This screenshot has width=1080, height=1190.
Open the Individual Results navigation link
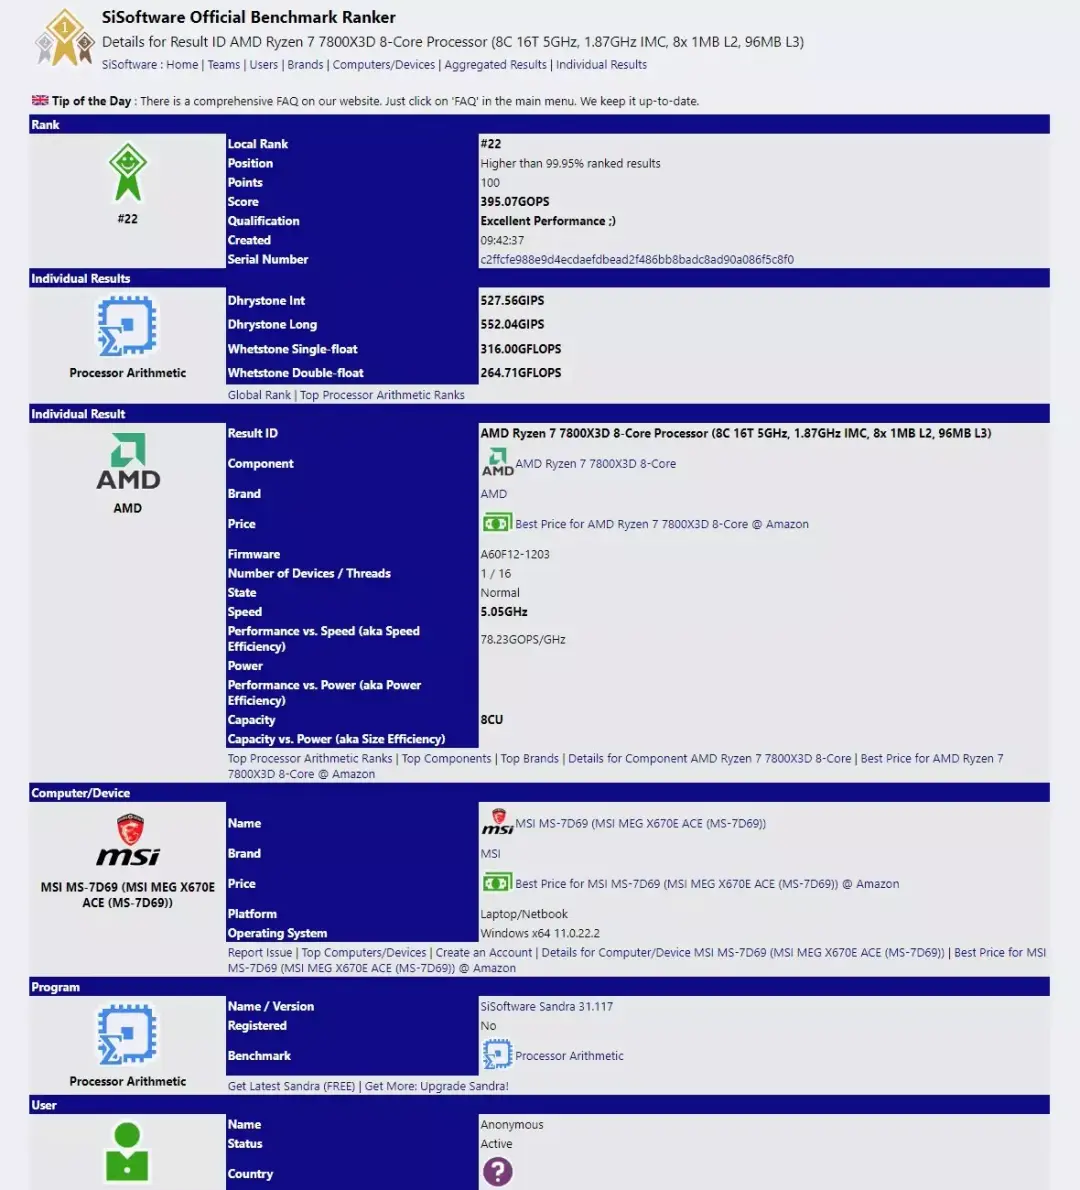pyautogui.click(x=601, y=65)
